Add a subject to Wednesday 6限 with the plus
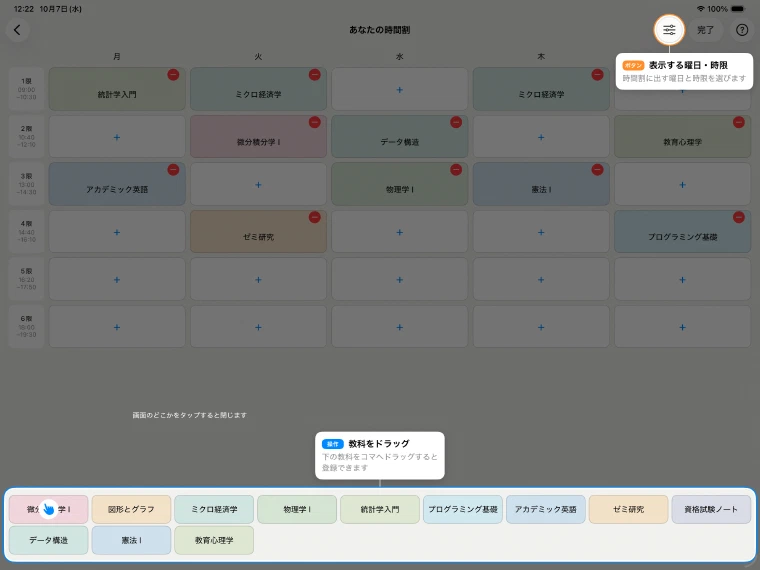The width and height of the screenshot is (760, 570). click(x=399, y=327)
